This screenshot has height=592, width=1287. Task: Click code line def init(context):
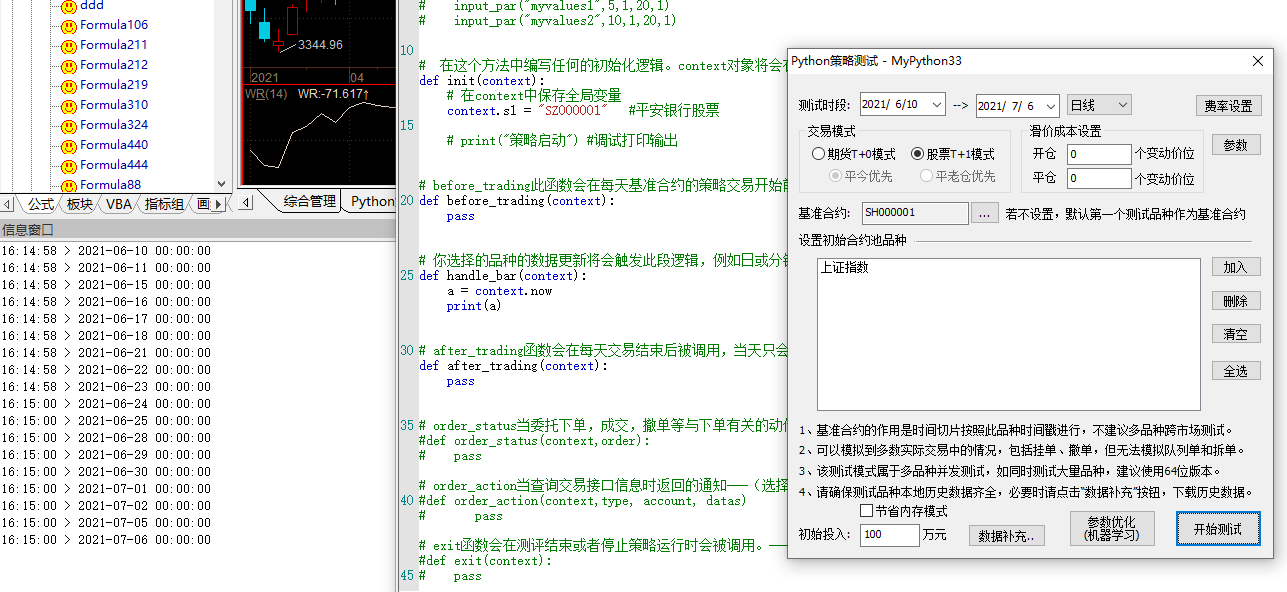pyautogui.click(x=482, y=81)
